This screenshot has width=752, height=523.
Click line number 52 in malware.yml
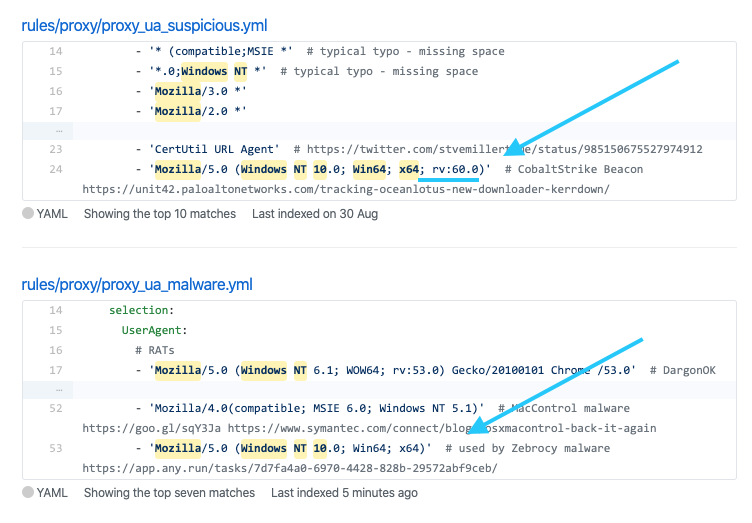(56, 408)
